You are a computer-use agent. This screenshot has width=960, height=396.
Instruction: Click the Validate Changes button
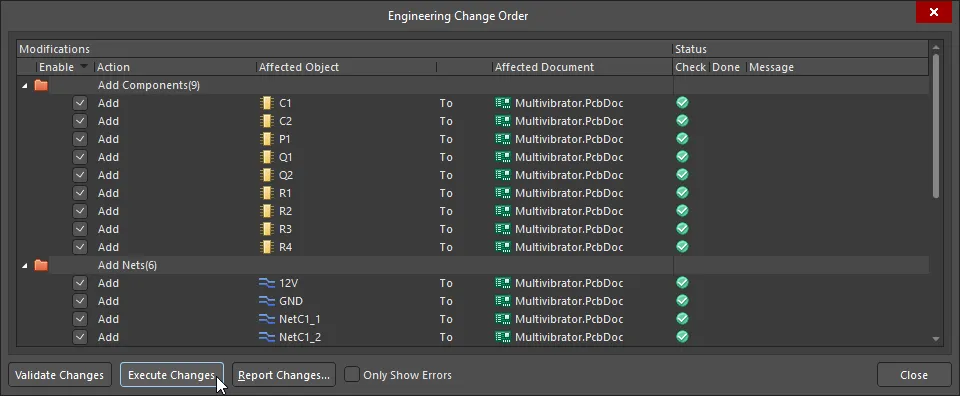(x=59, y=375)
